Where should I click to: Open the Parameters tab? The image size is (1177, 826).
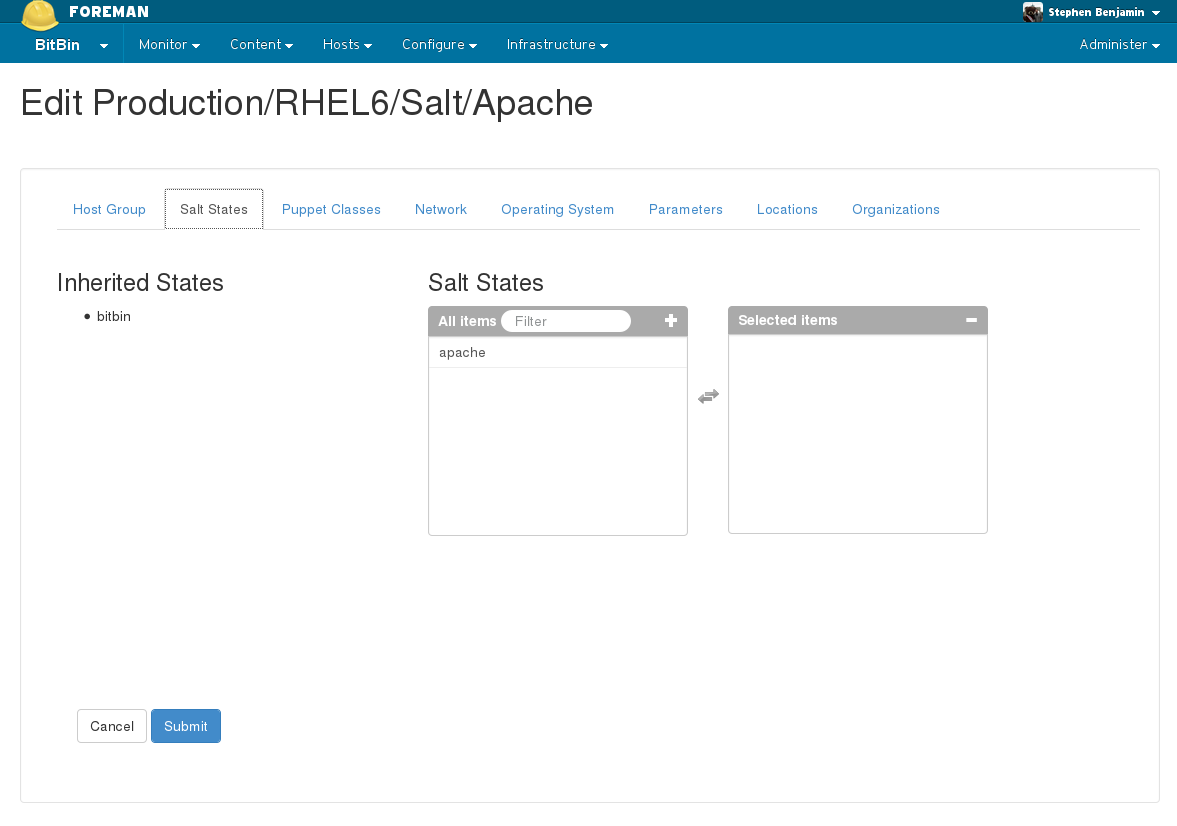click(x=685, y=210)
